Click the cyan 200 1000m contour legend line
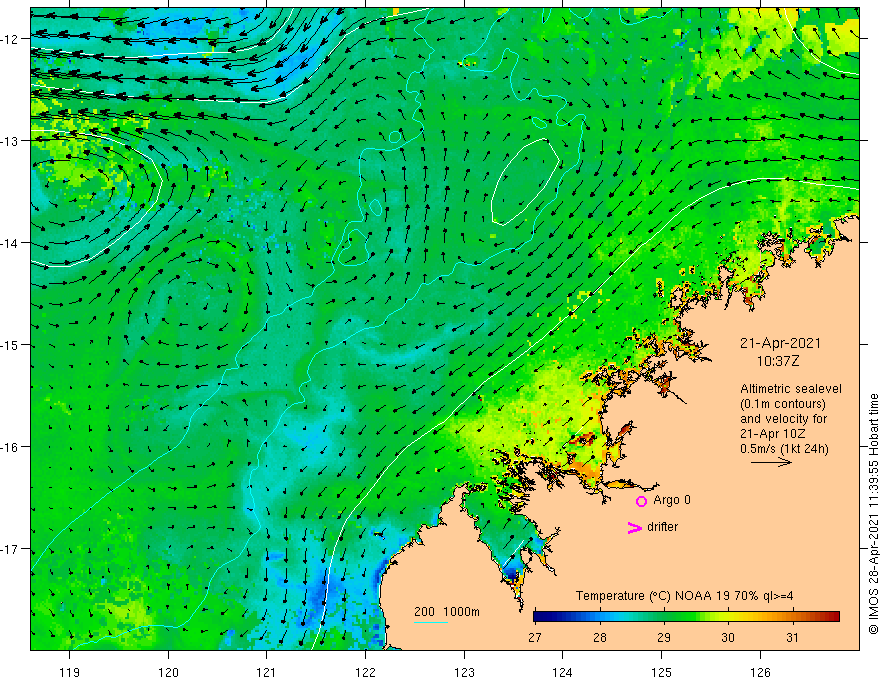 430,622
